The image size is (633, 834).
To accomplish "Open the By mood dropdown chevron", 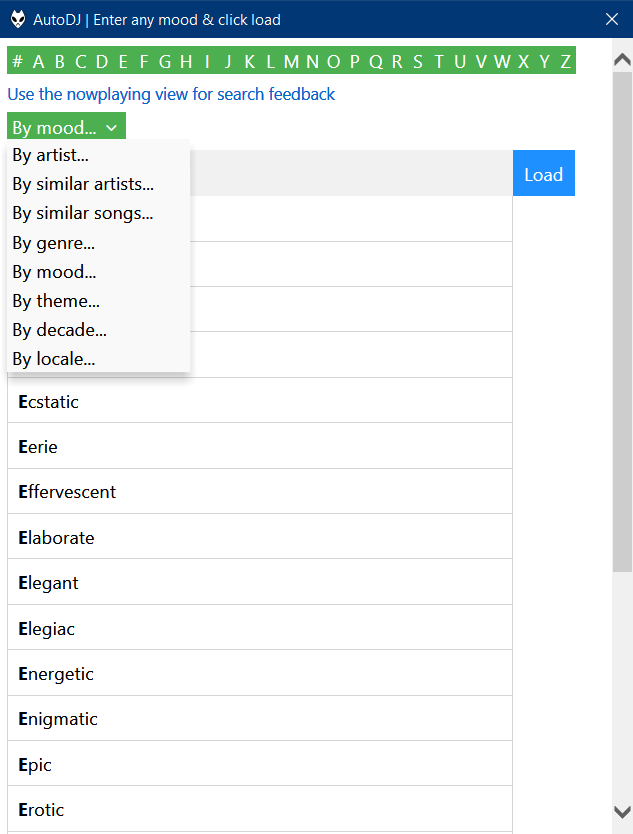I will pyautogui.click(x=113, y=127).
